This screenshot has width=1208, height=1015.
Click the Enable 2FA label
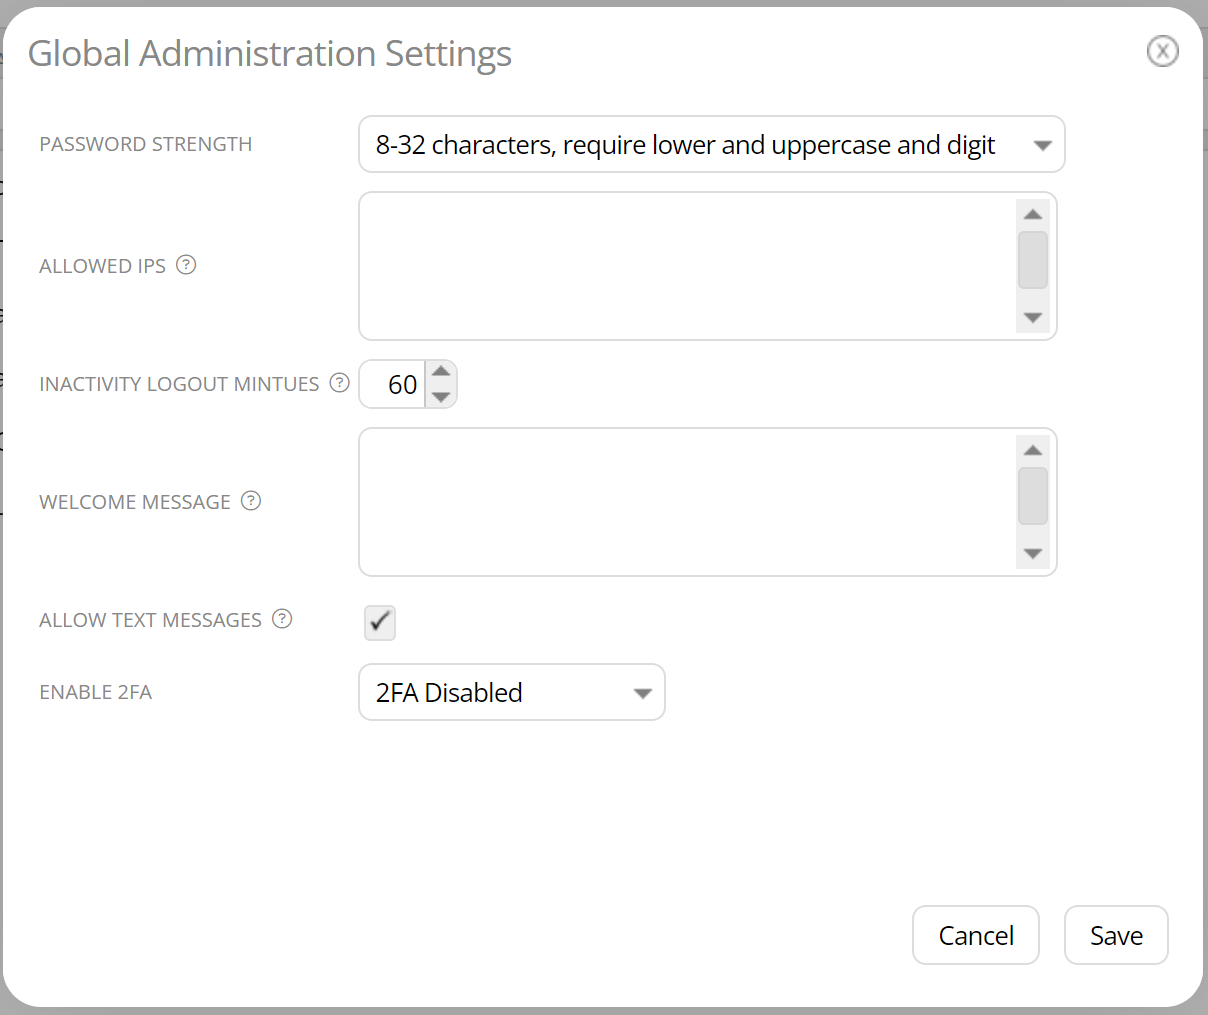[x=95, y=692]
